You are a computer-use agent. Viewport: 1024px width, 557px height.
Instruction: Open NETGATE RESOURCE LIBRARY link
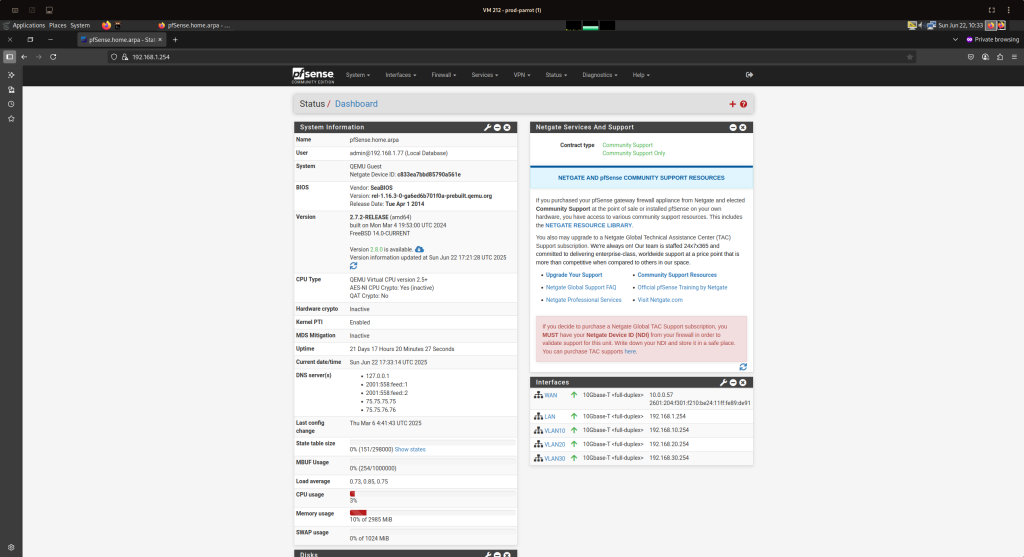point(588,225)
